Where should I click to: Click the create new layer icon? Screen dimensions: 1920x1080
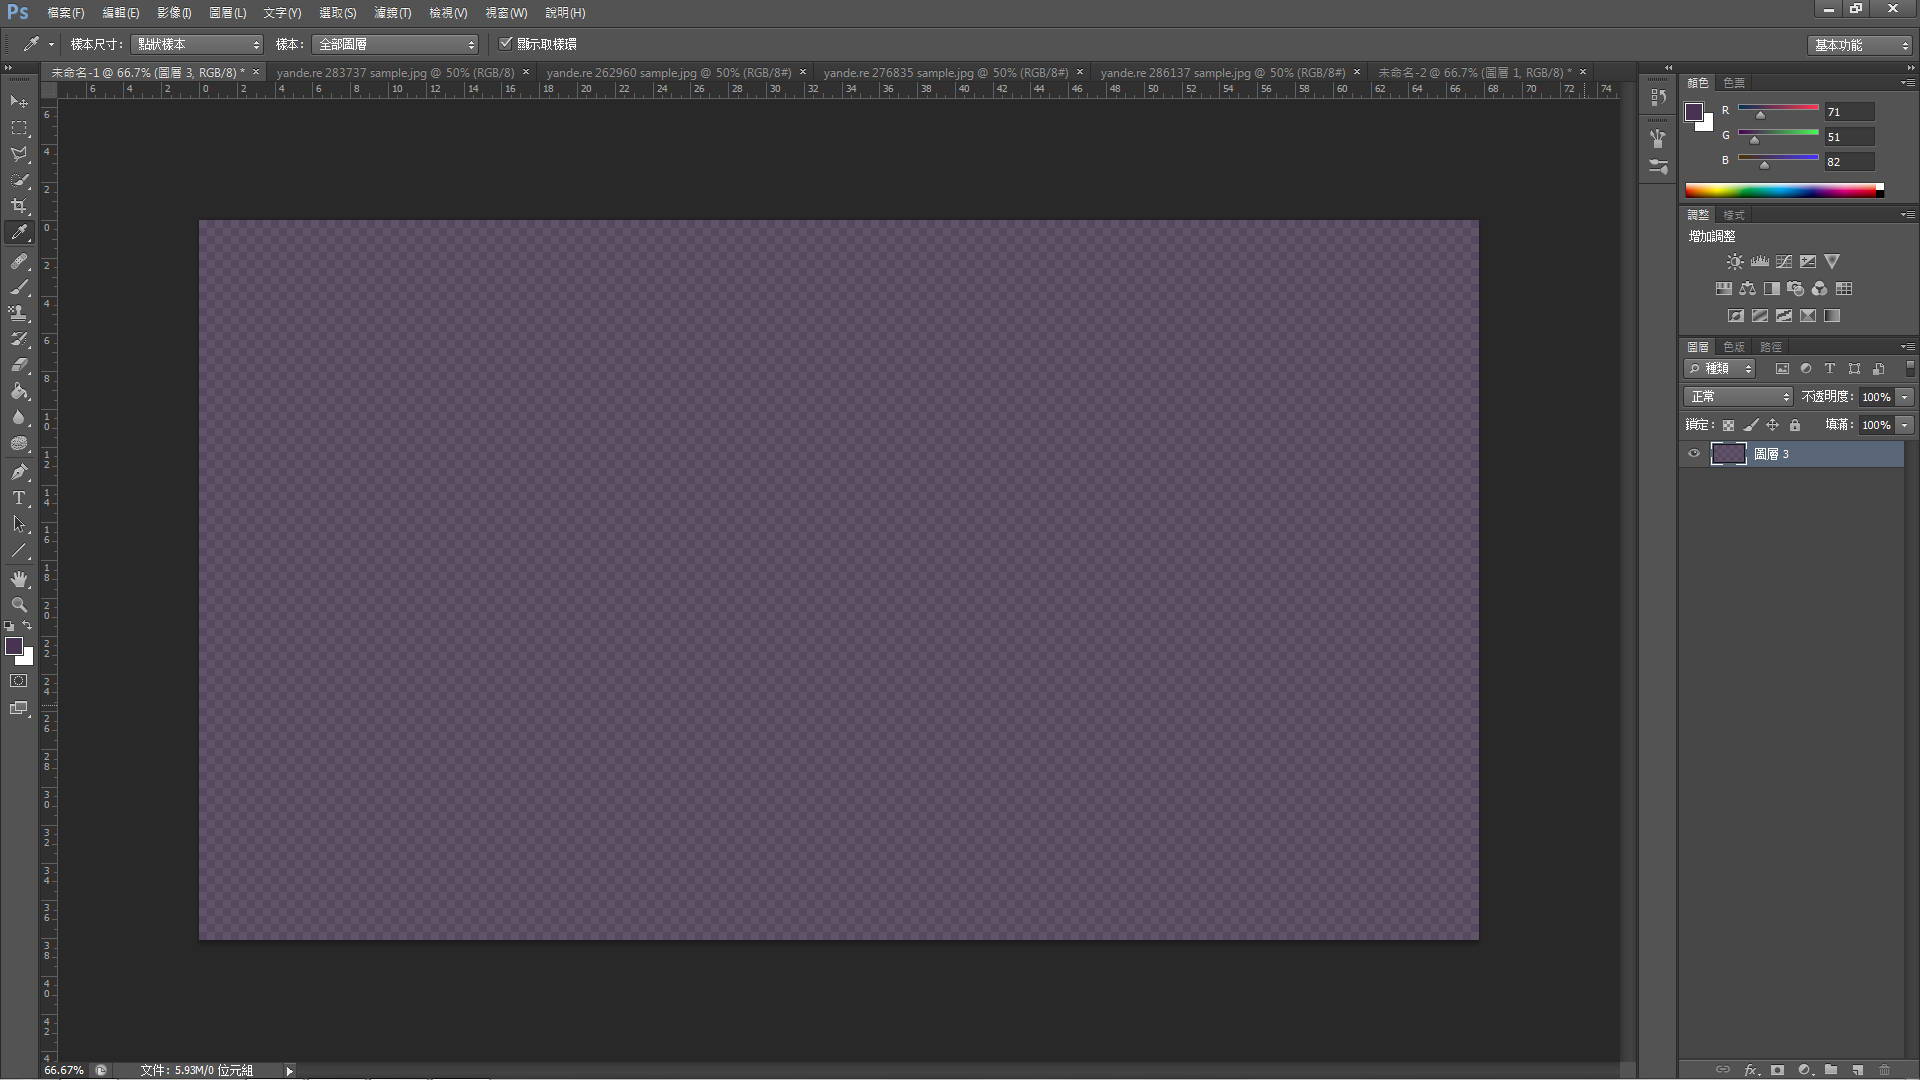(x=1857, y=1069)
